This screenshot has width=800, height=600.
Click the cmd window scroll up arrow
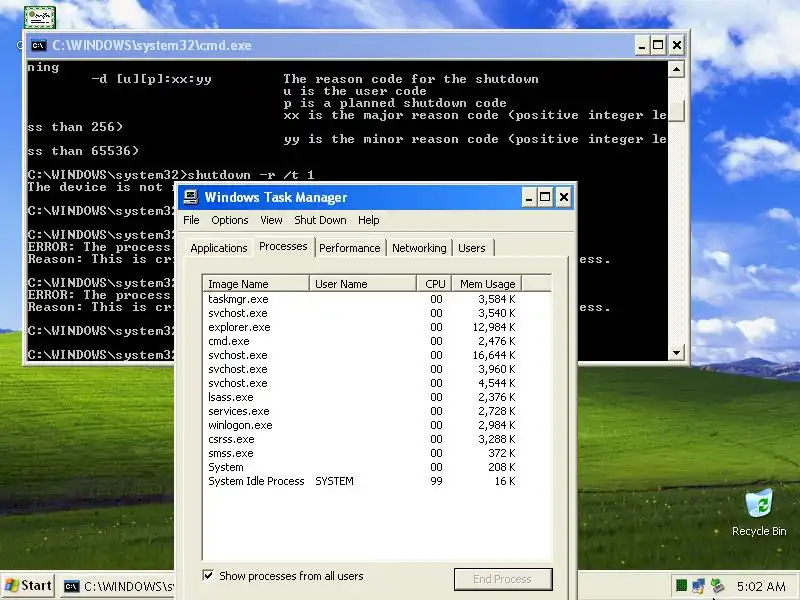coord(676,69)
